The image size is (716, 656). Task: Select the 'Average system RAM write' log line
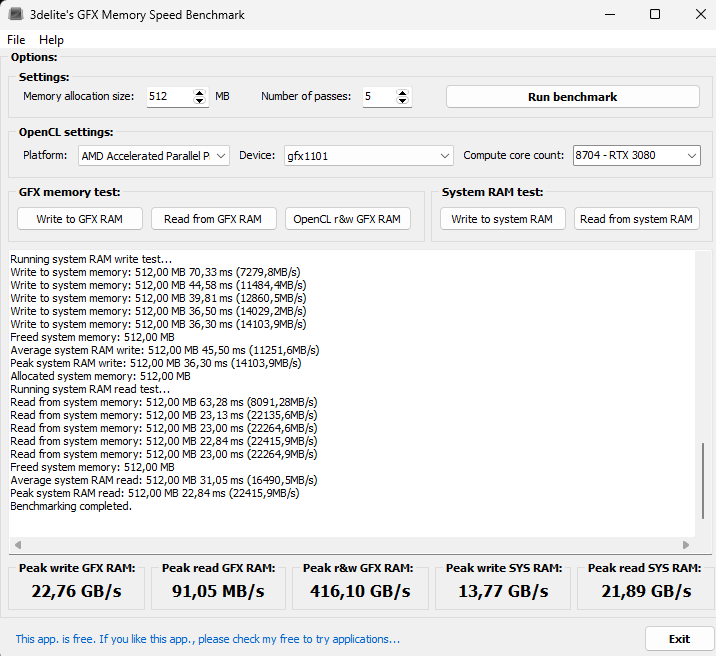tap(165, 350)
